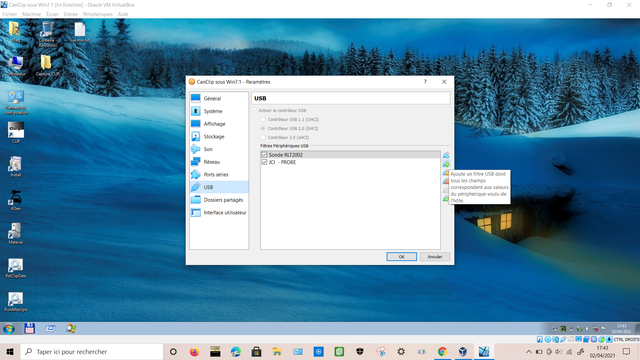
Task: Open Panneau de configuration shortcut
Action: coord(16,102)
